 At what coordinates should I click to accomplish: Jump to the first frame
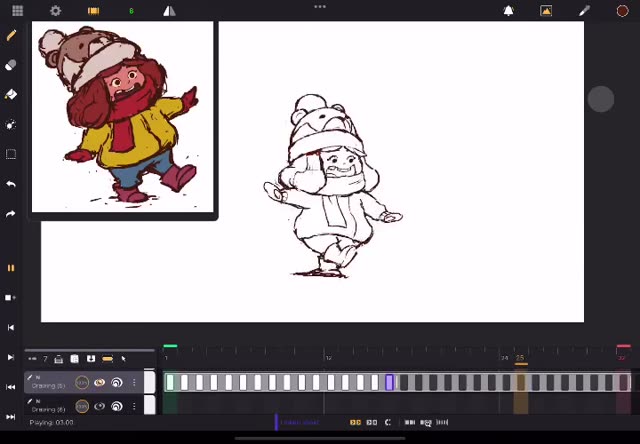pos(11,387)
